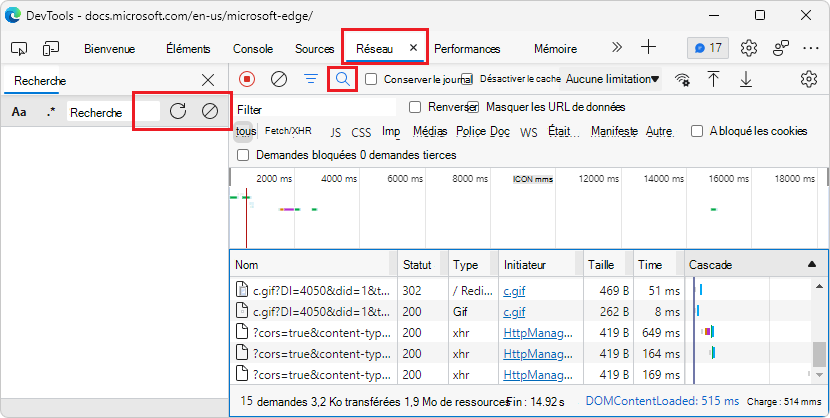Select the tous filter

coord(246,131)
